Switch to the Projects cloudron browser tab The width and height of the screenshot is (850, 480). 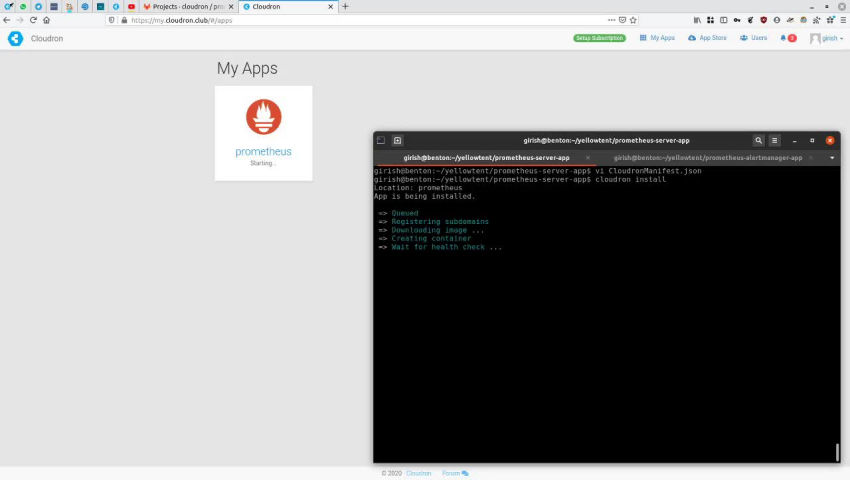[187, 6]
